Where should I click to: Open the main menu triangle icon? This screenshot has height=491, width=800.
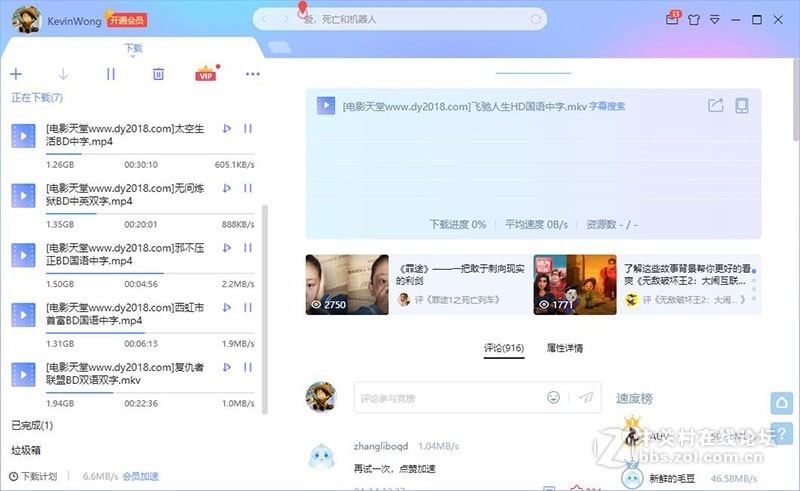click(715, 19)
